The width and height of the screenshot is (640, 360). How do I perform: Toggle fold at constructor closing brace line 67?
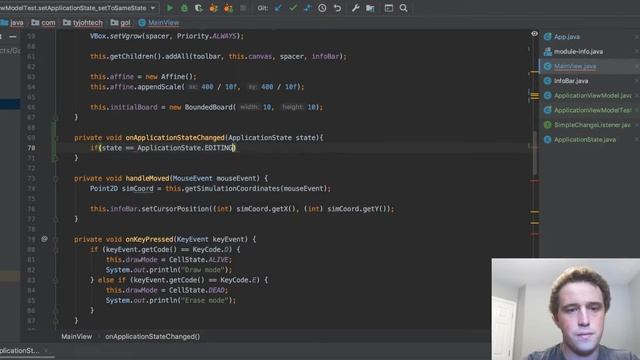click(x=56, y=118)
